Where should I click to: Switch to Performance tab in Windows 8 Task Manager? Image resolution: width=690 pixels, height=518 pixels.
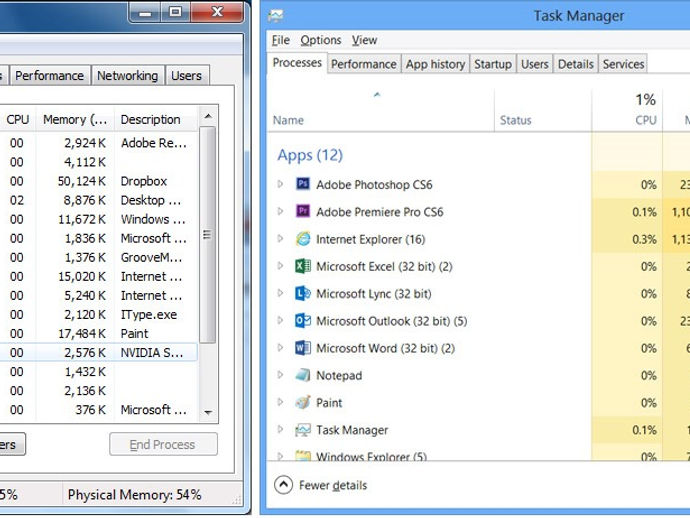pos(363,64)
